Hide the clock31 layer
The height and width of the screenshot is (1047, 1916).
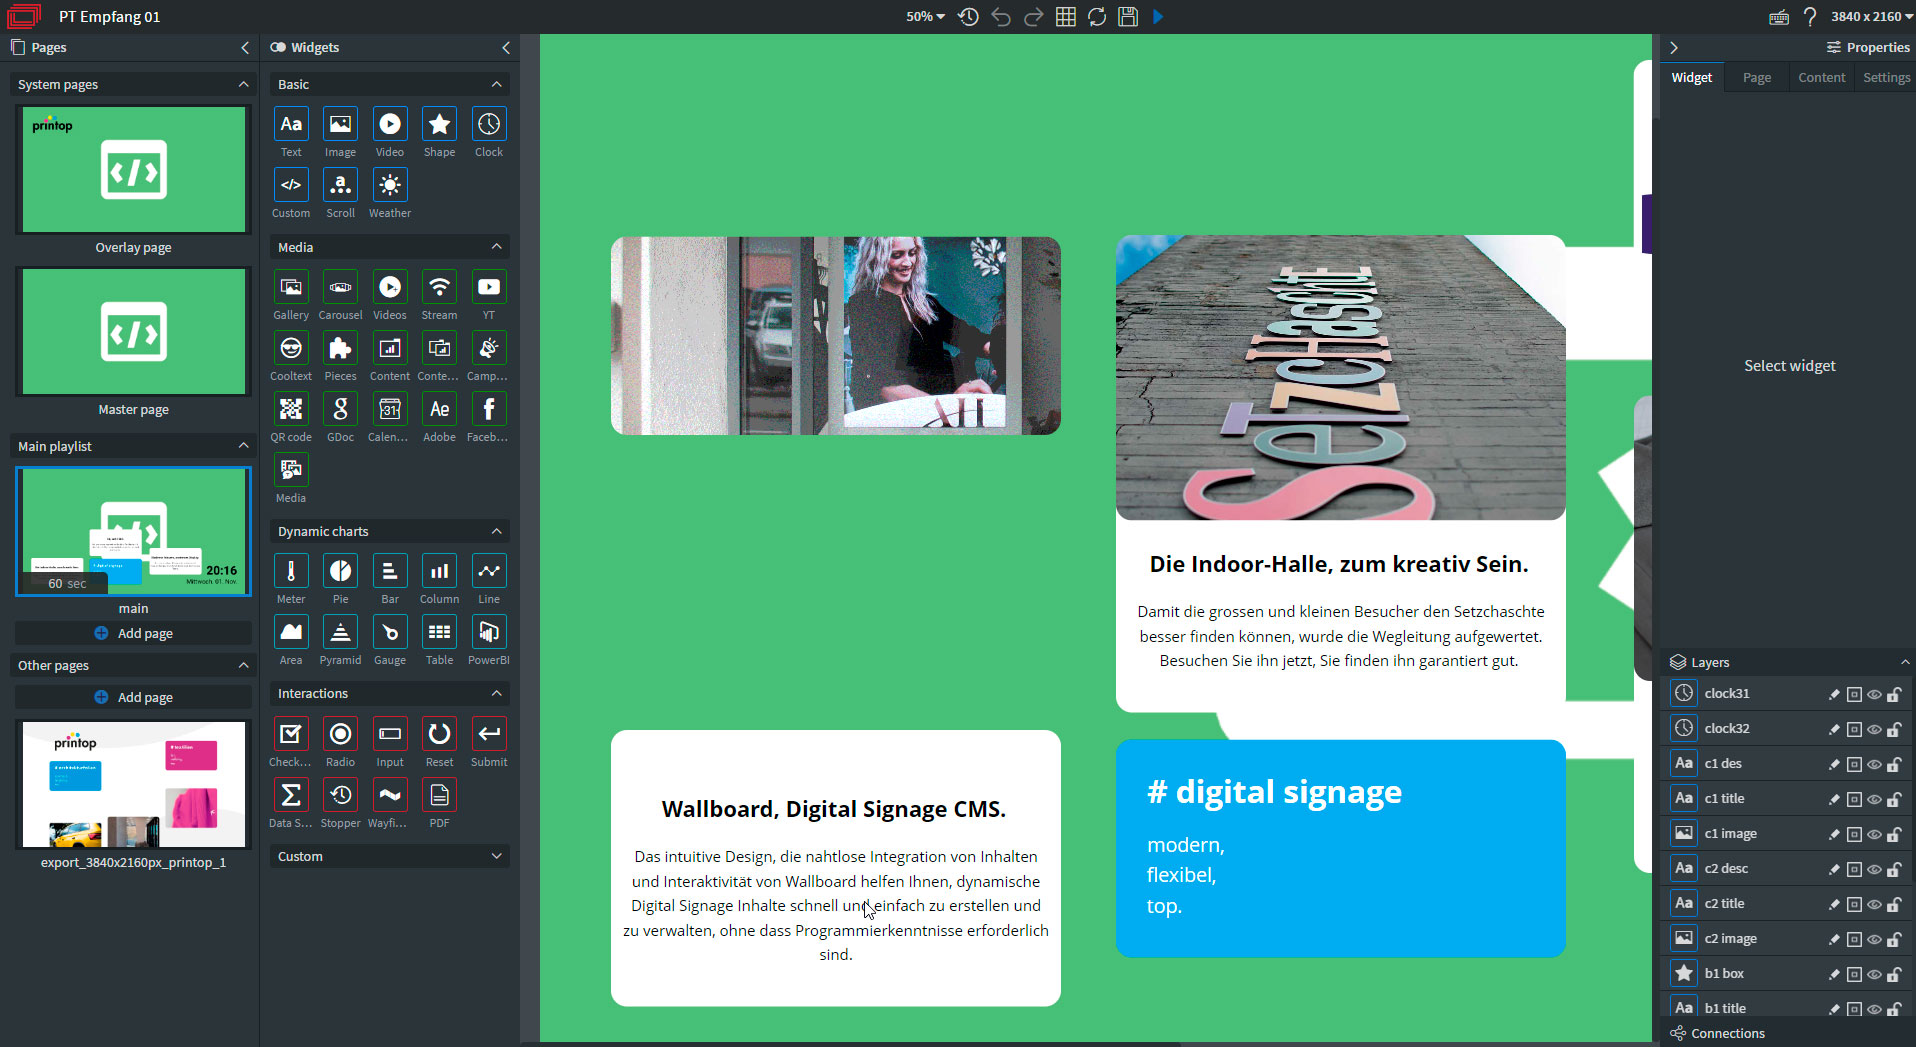(1874, 695)
